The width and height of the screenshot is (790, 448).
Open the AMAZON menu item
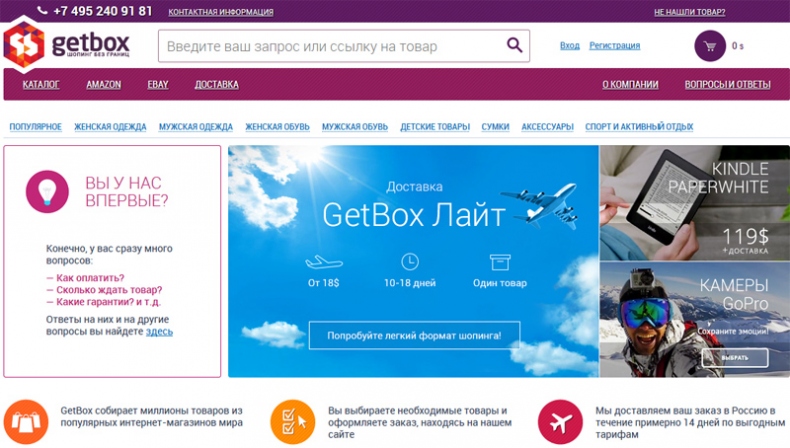coord(103,85)
